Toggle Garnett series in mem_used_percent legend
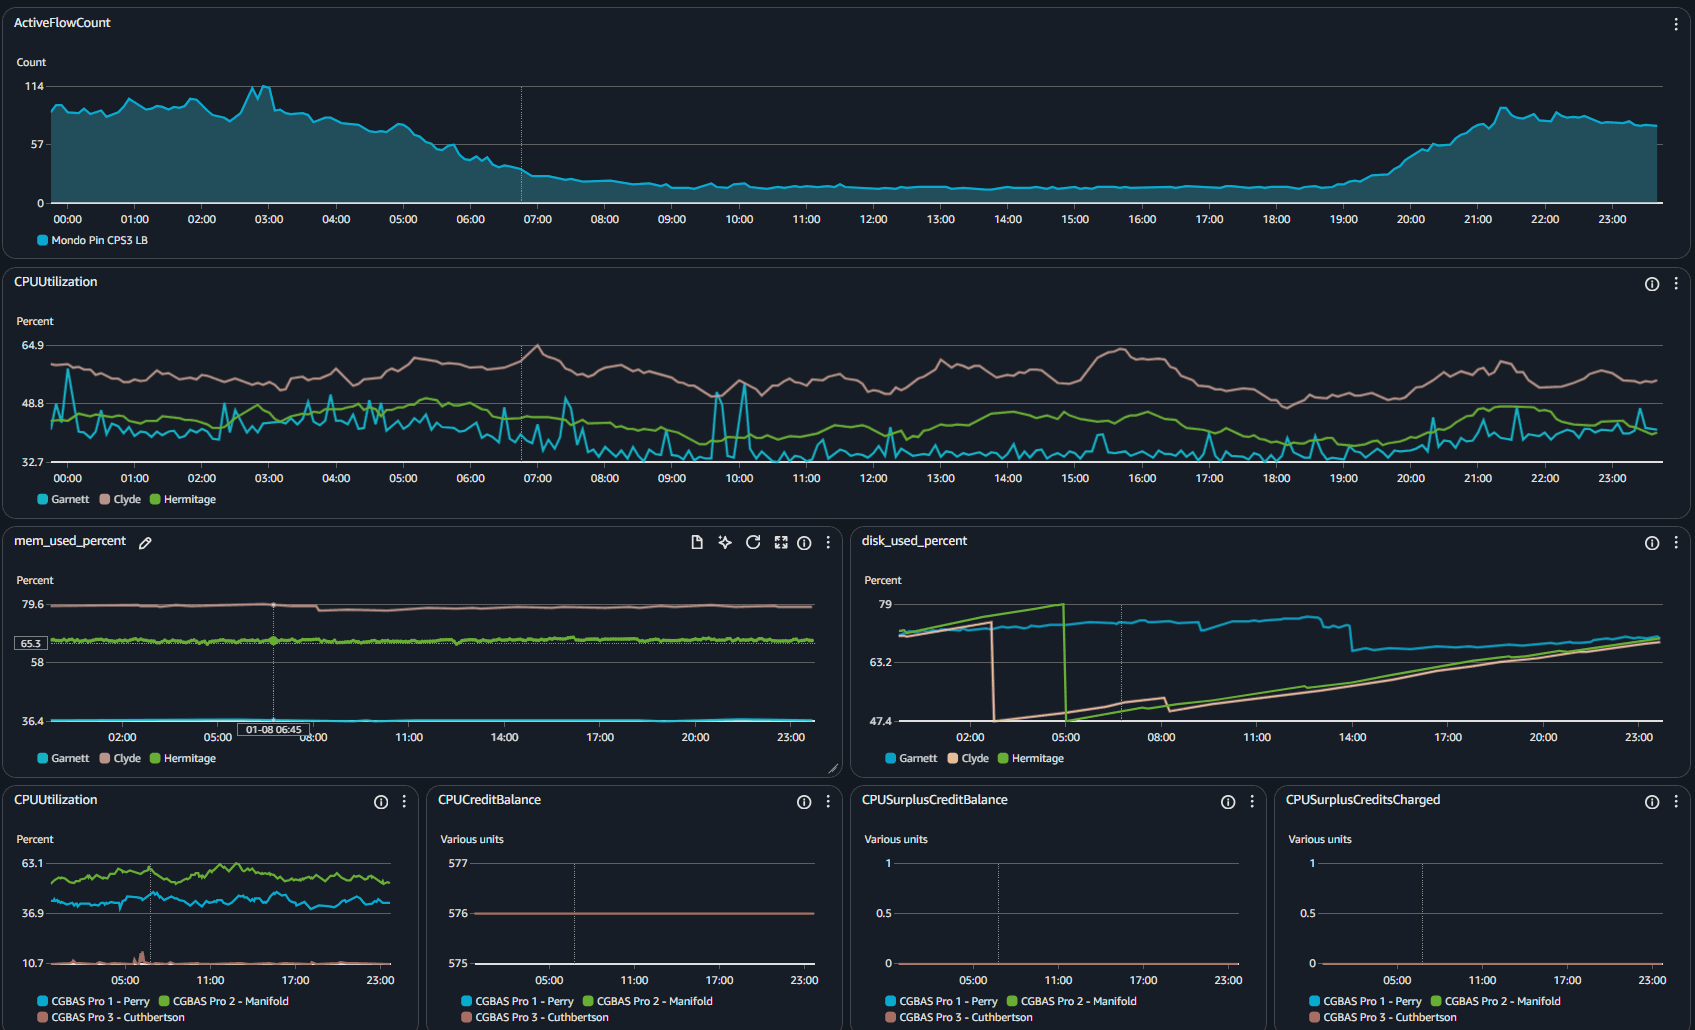Image resolution: width=1695 pixels, height=1030 pixels. pos(63,758)
